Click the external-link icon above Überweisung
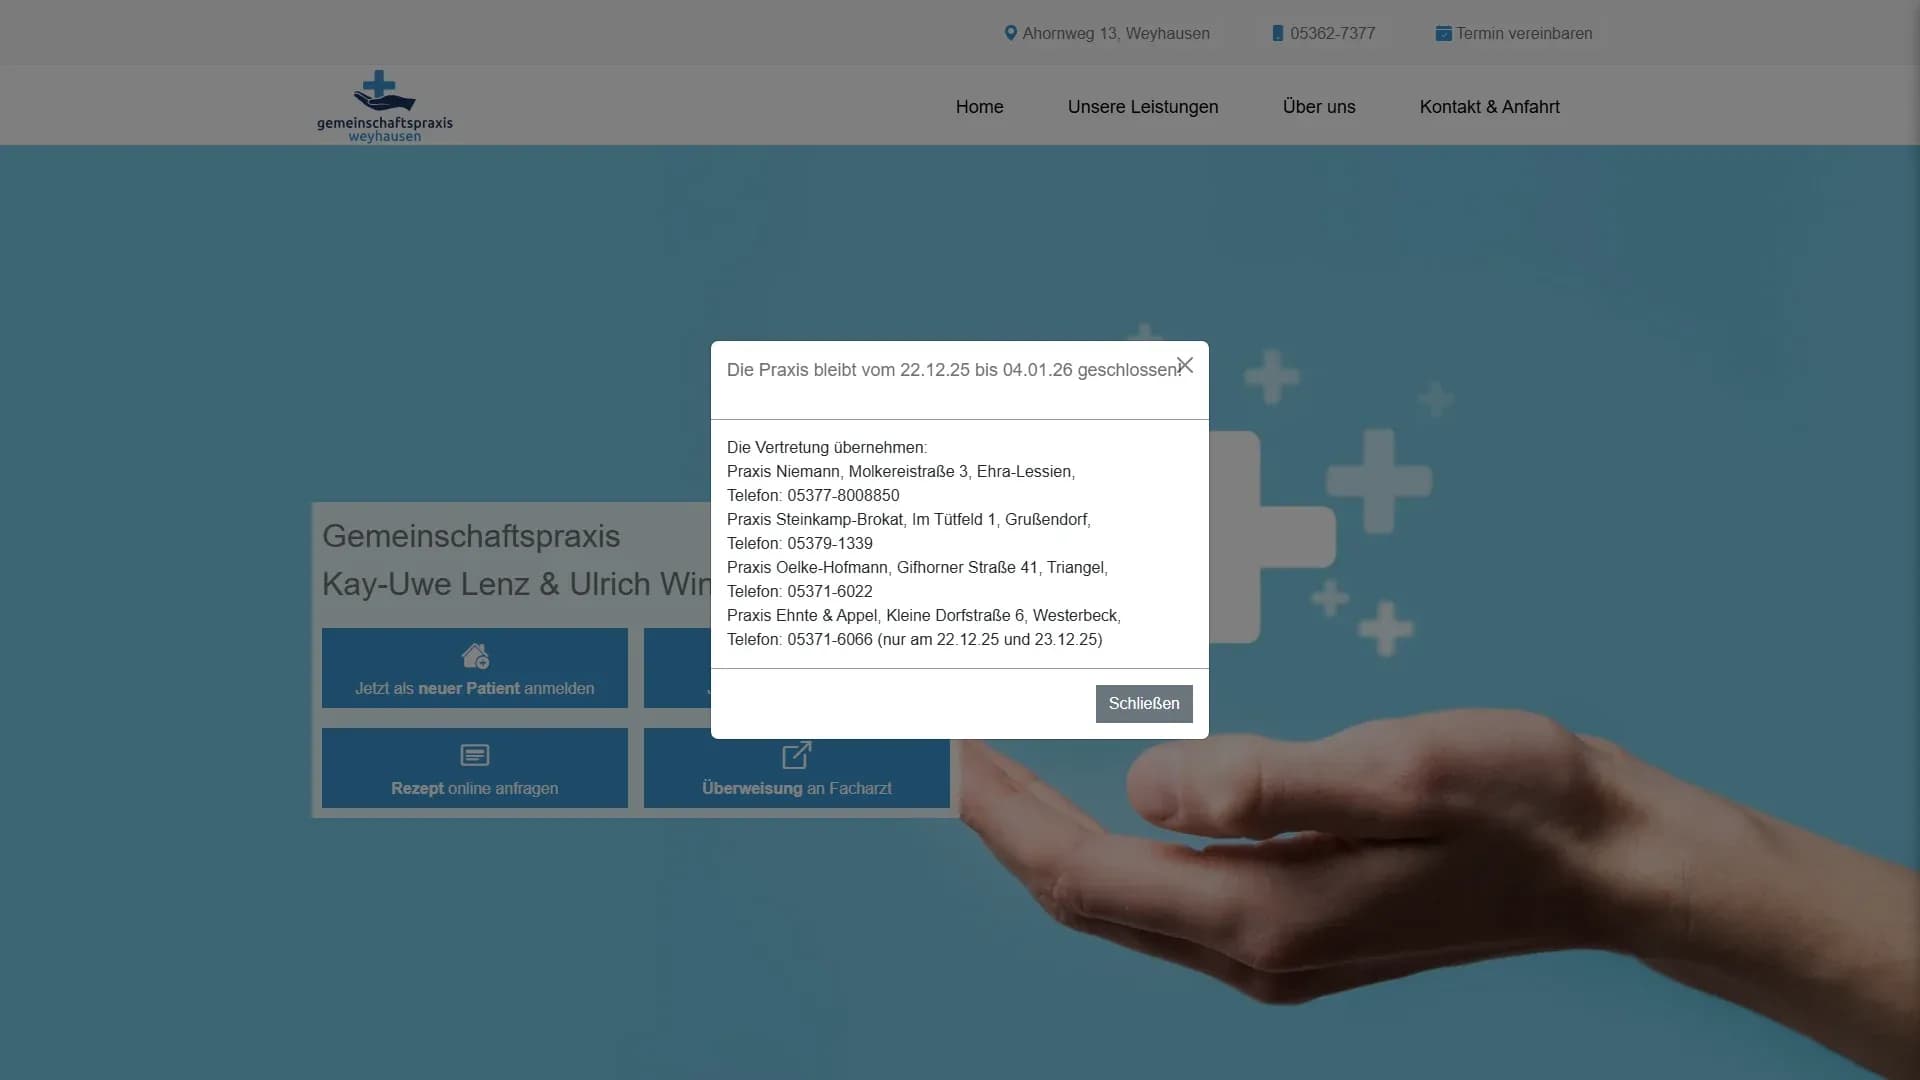This screenshot has width=1920, height=1080. 796,755
